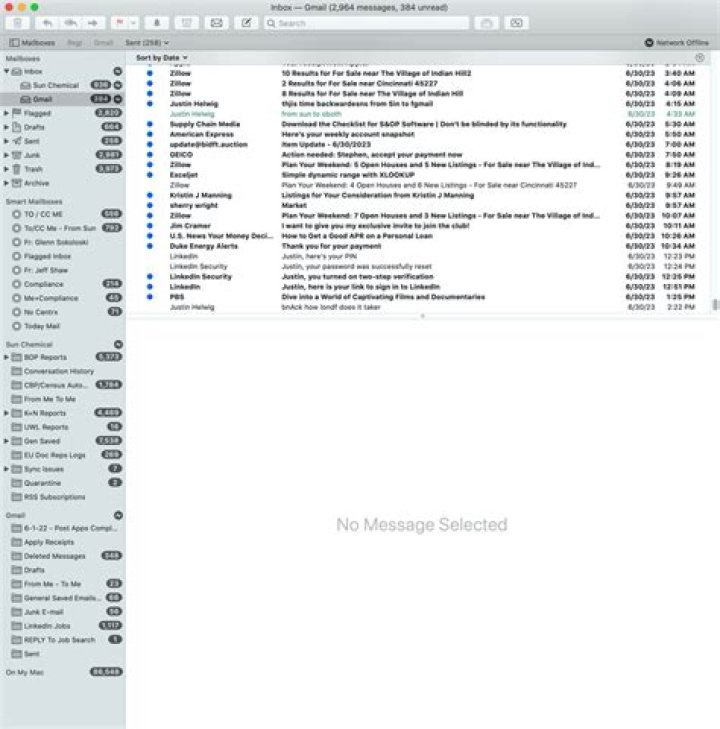Image resolution: width=720 pixels, height=729 pixels.
Task: Expand the Sent mailbox triangle
Action: click(x=7, y=141)
